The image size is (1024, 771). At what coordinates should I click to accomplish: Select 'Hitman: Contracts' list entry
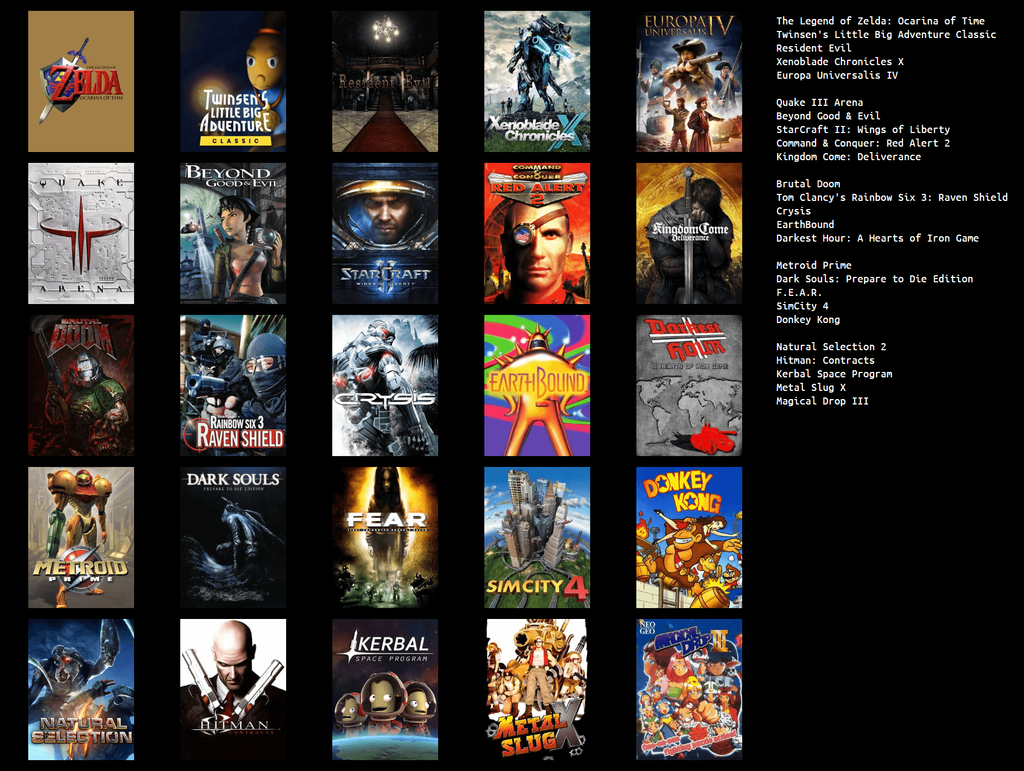825,360
